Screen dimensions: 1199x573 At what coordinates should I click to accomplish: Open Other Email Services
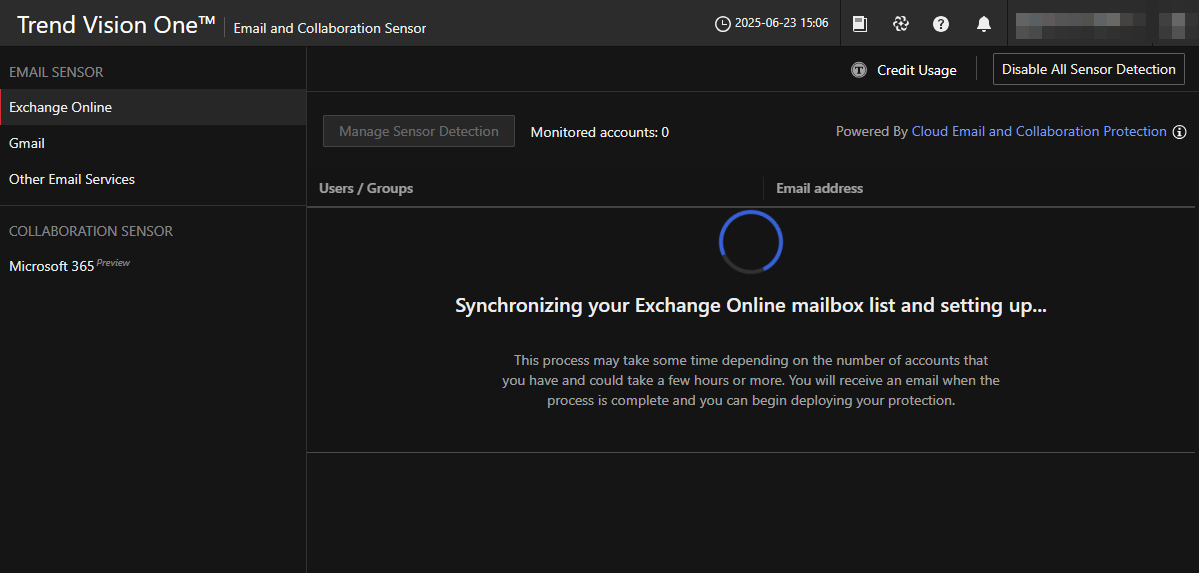(x=72, y=179)
